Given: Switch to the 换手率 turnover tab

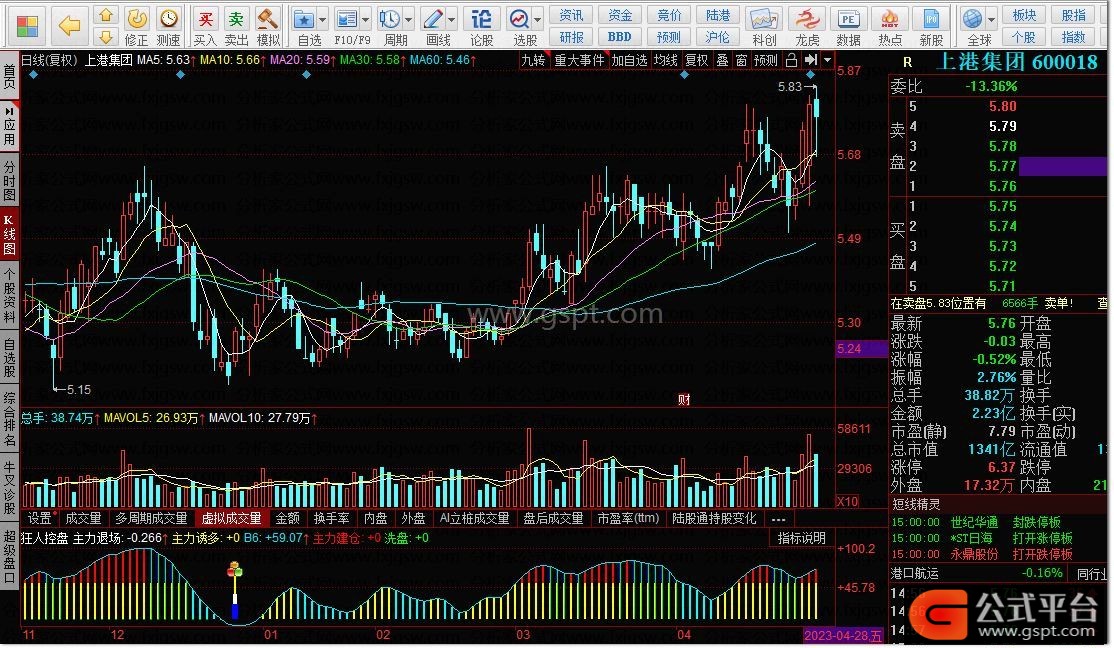Looking at the screenshot, I should pos(332,519).
